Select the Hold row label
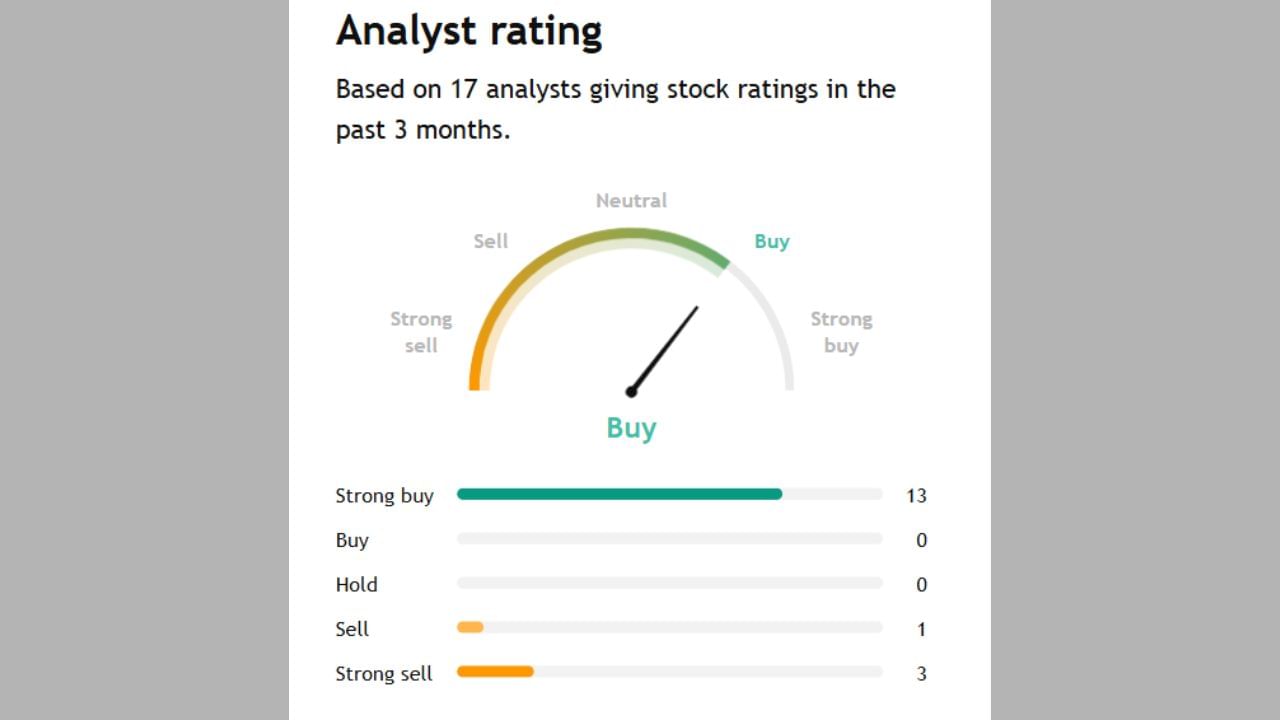This screenshot has height=720, width=1280. (356, 584)
